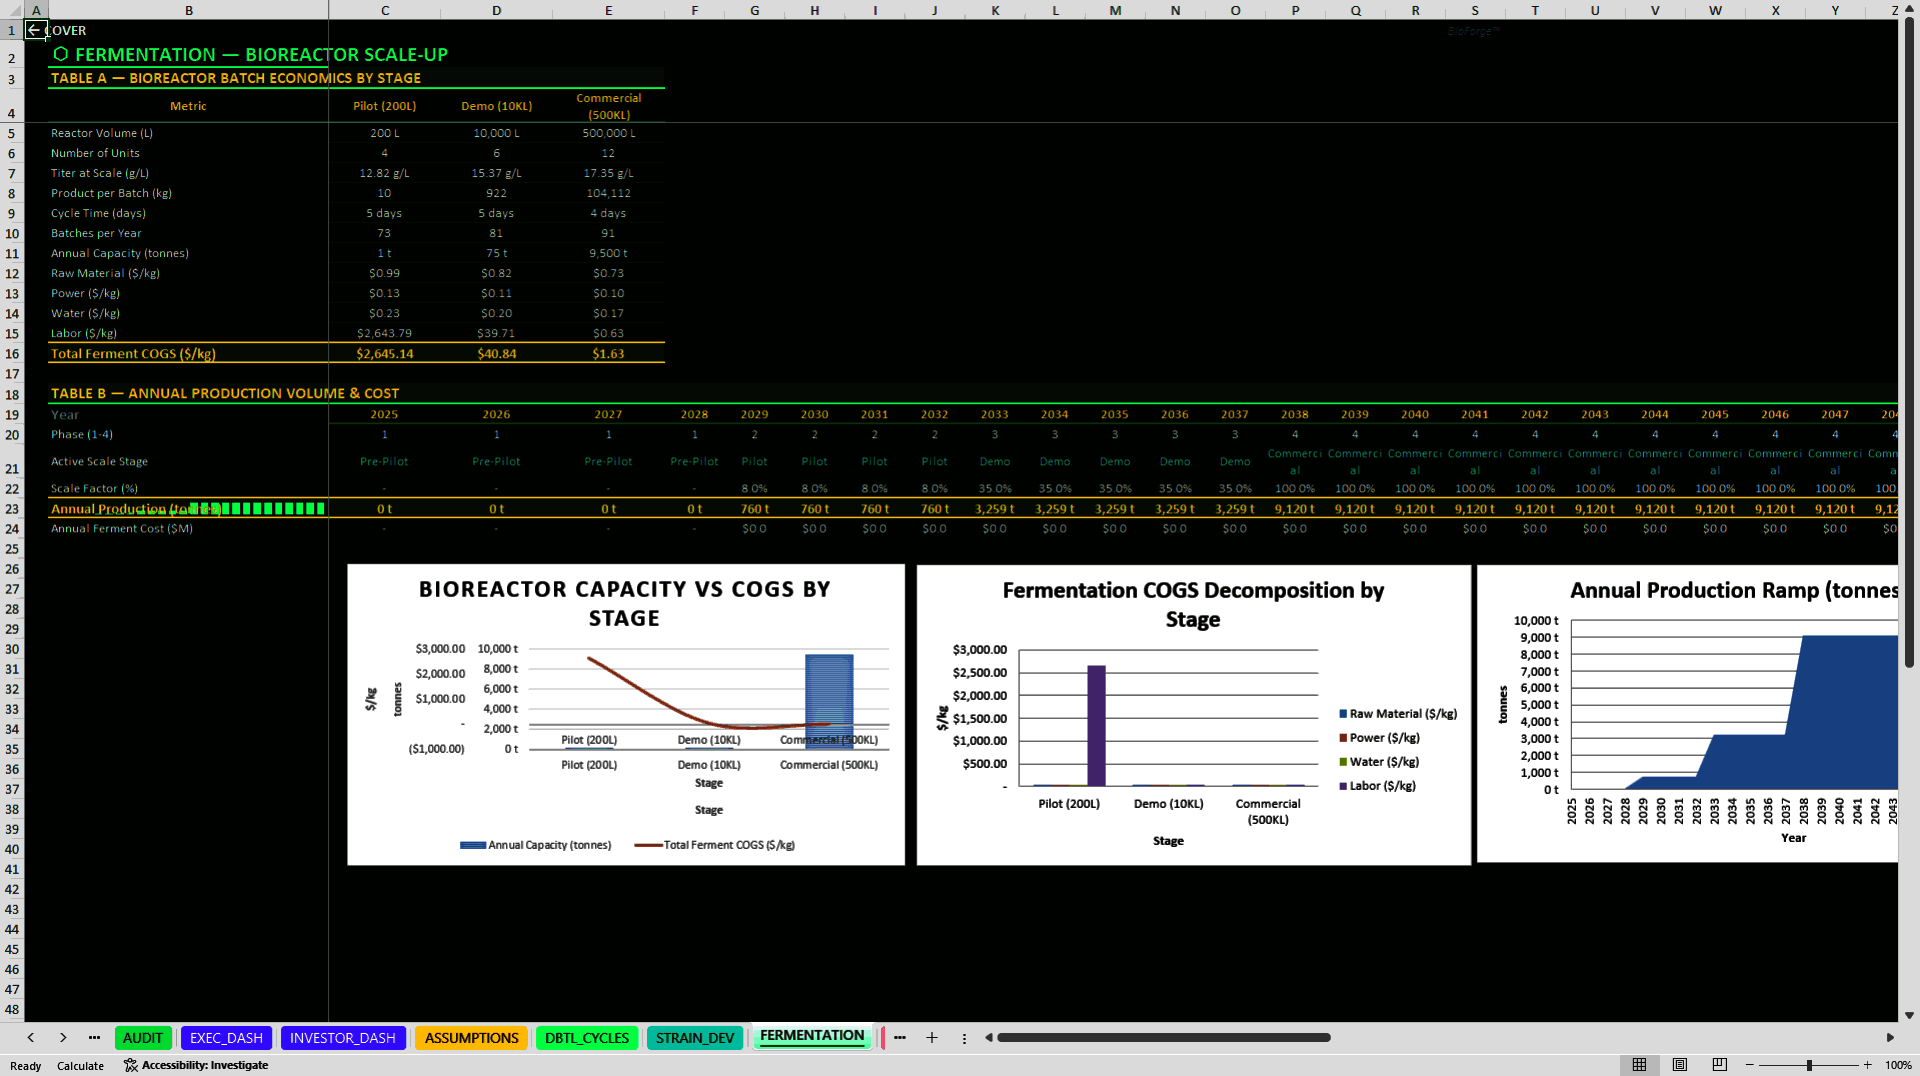1920x1076 pixels.
Task: Open INVESTOR_DASH sheet tab
Action: tap(343, 1038)
